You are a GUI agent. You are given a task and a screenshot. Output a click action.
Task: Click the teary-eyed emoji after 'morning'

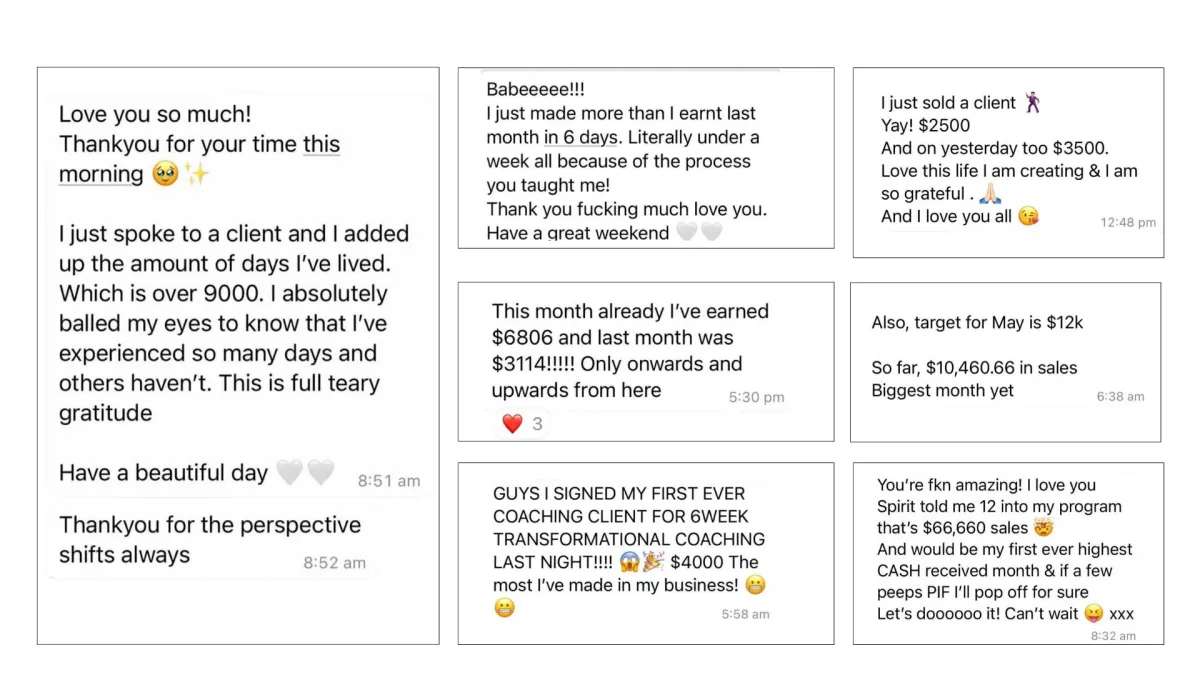pyautogui.click(x=165, y=175)
